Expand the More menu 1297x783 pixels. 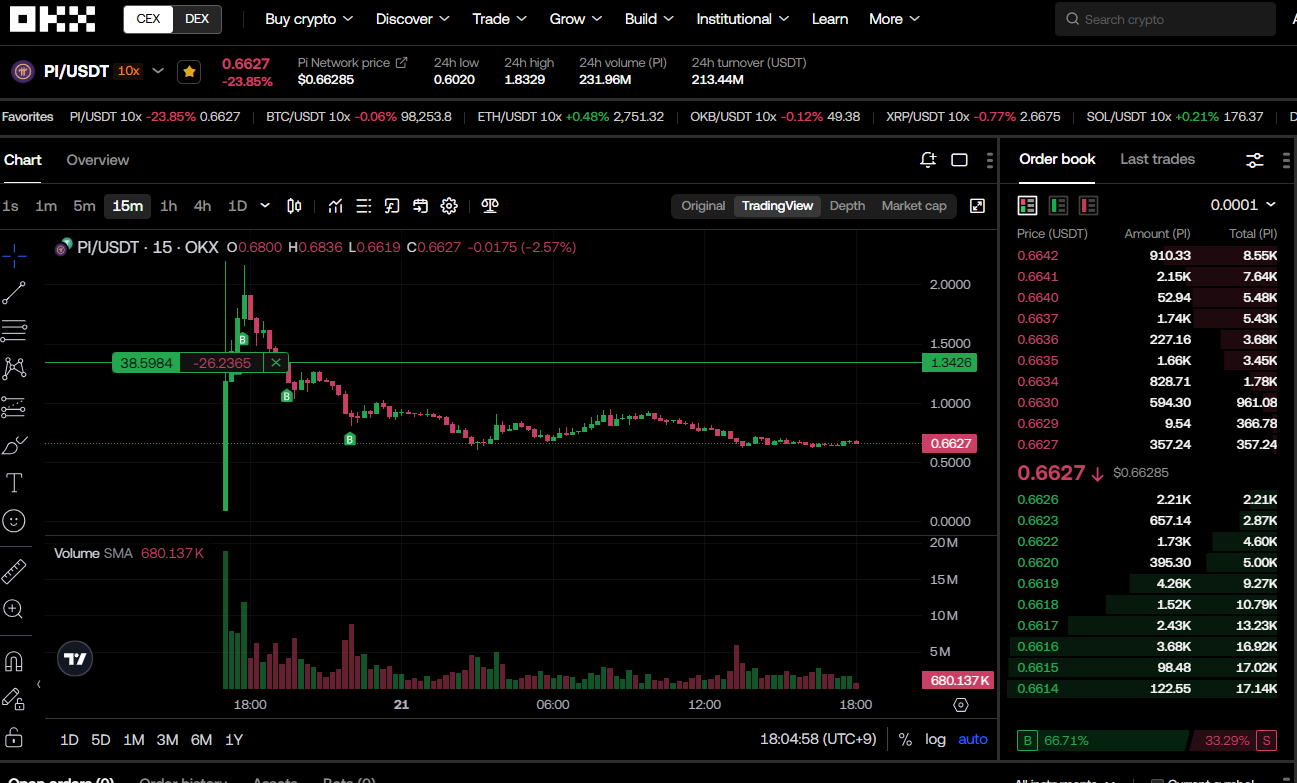pyautogui.click(x=895, y=19)
